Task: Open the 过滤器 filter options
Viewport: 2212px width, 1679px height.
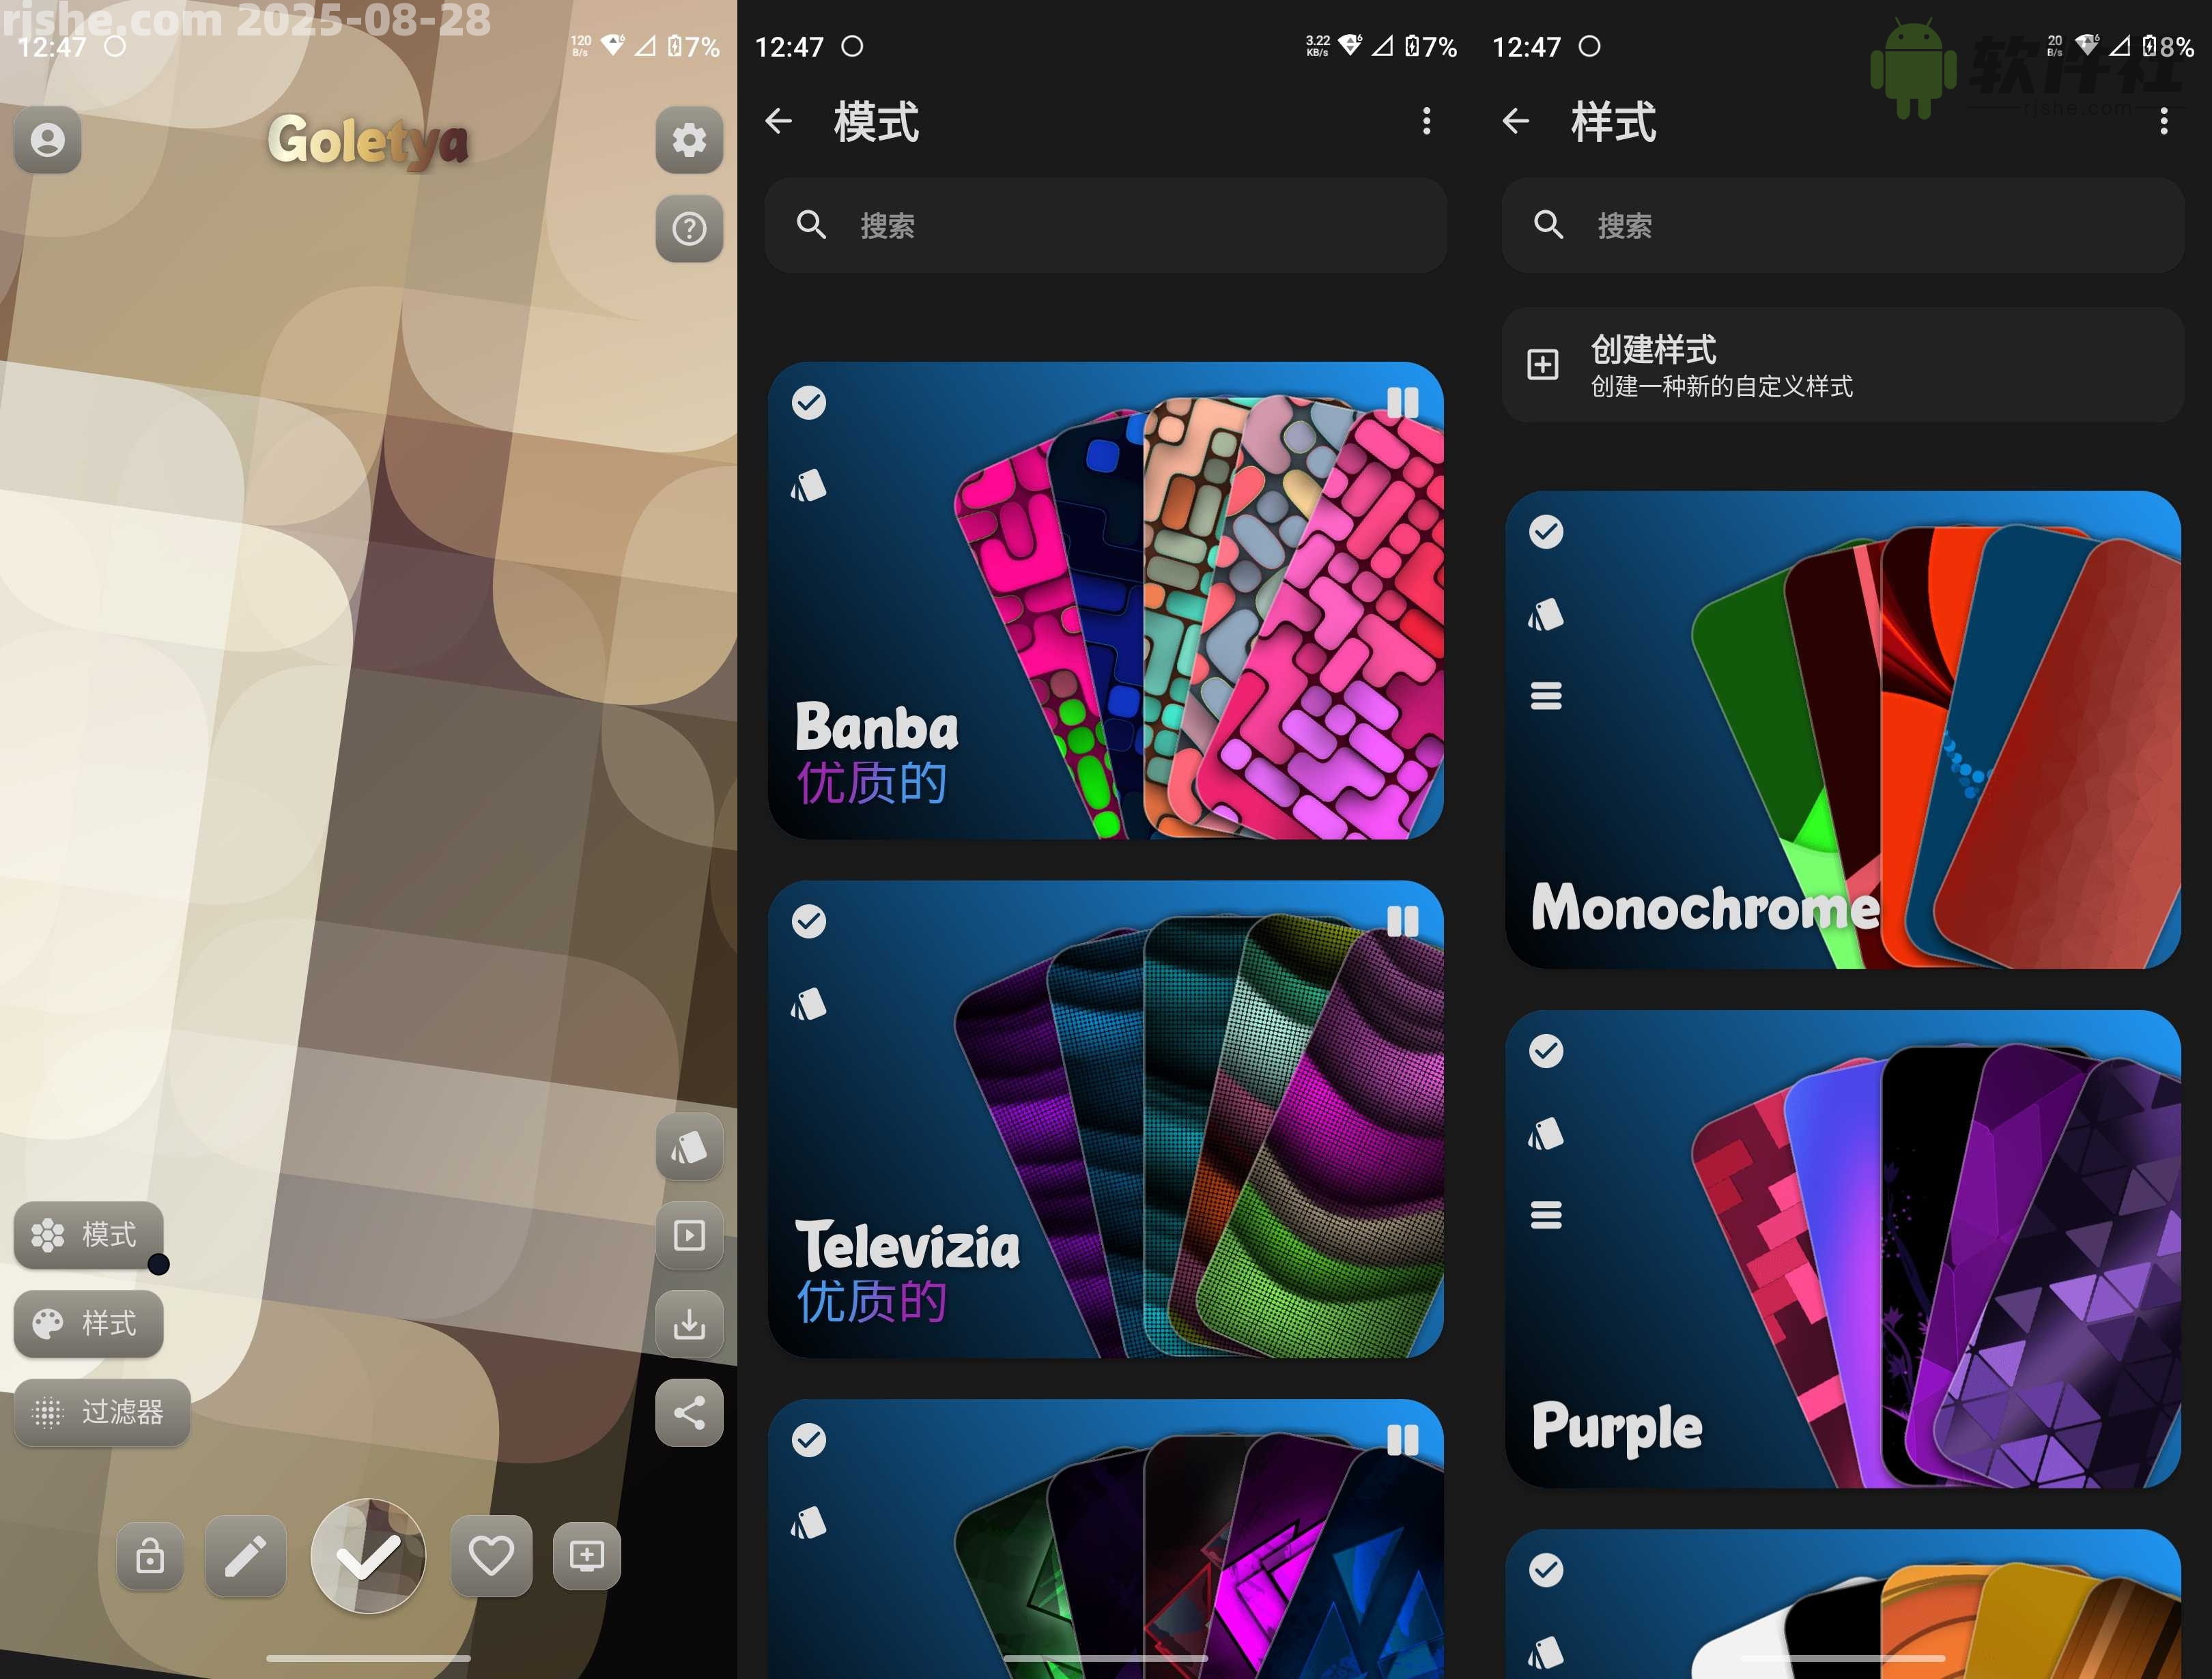Action: point(101,1412)
